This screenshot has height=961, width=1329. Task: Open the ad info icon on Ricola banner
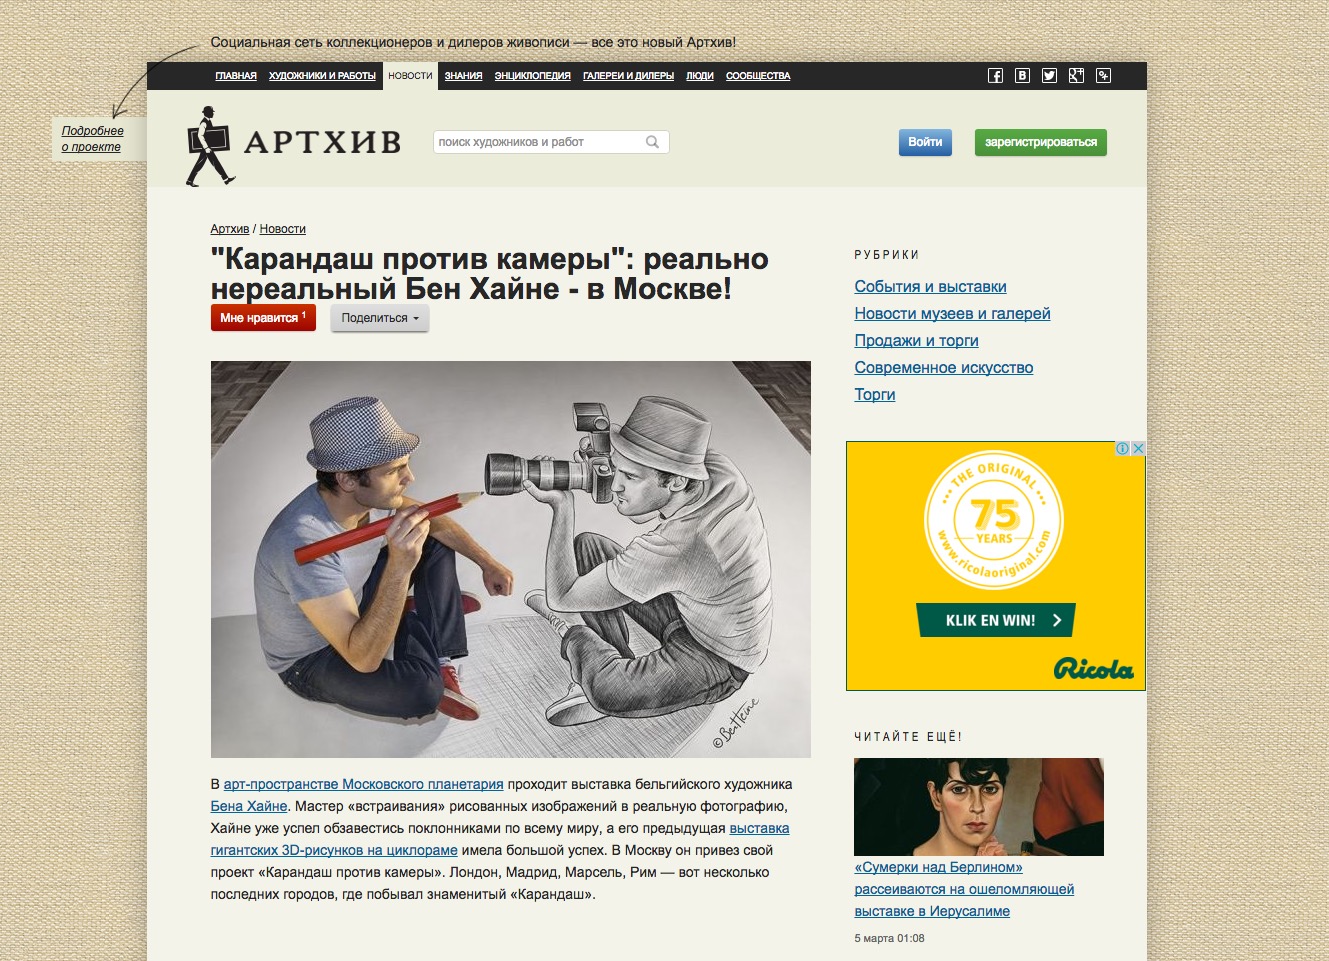(x=1123, y=449)
